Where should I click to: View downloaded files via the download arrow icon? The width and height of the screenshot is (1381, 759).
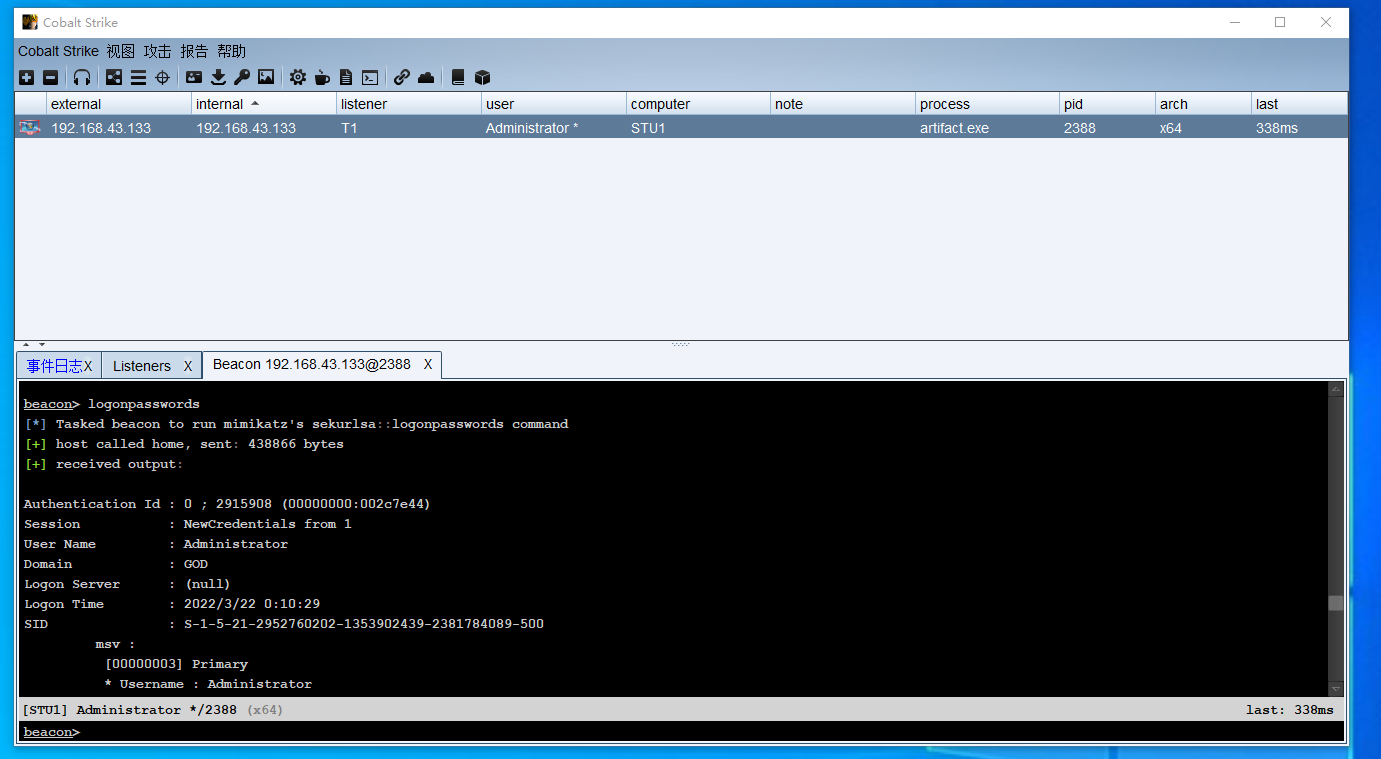point(218,77)
